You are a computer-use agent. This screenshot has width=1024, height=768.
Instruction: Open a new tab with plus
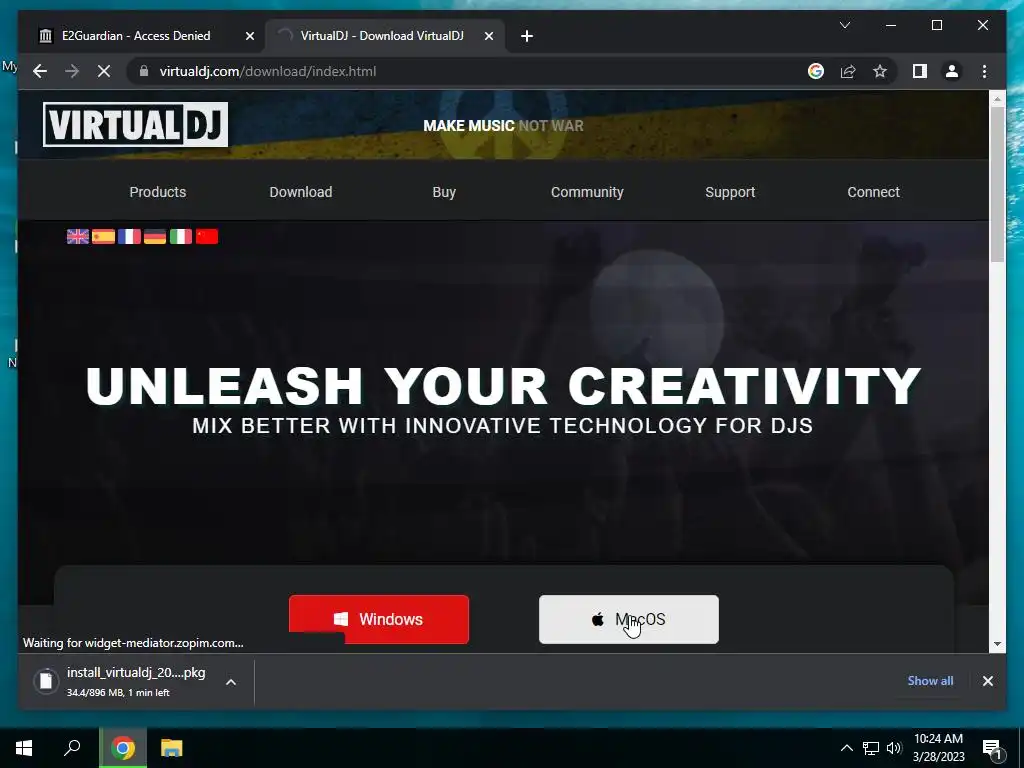[x=527, y=36]
